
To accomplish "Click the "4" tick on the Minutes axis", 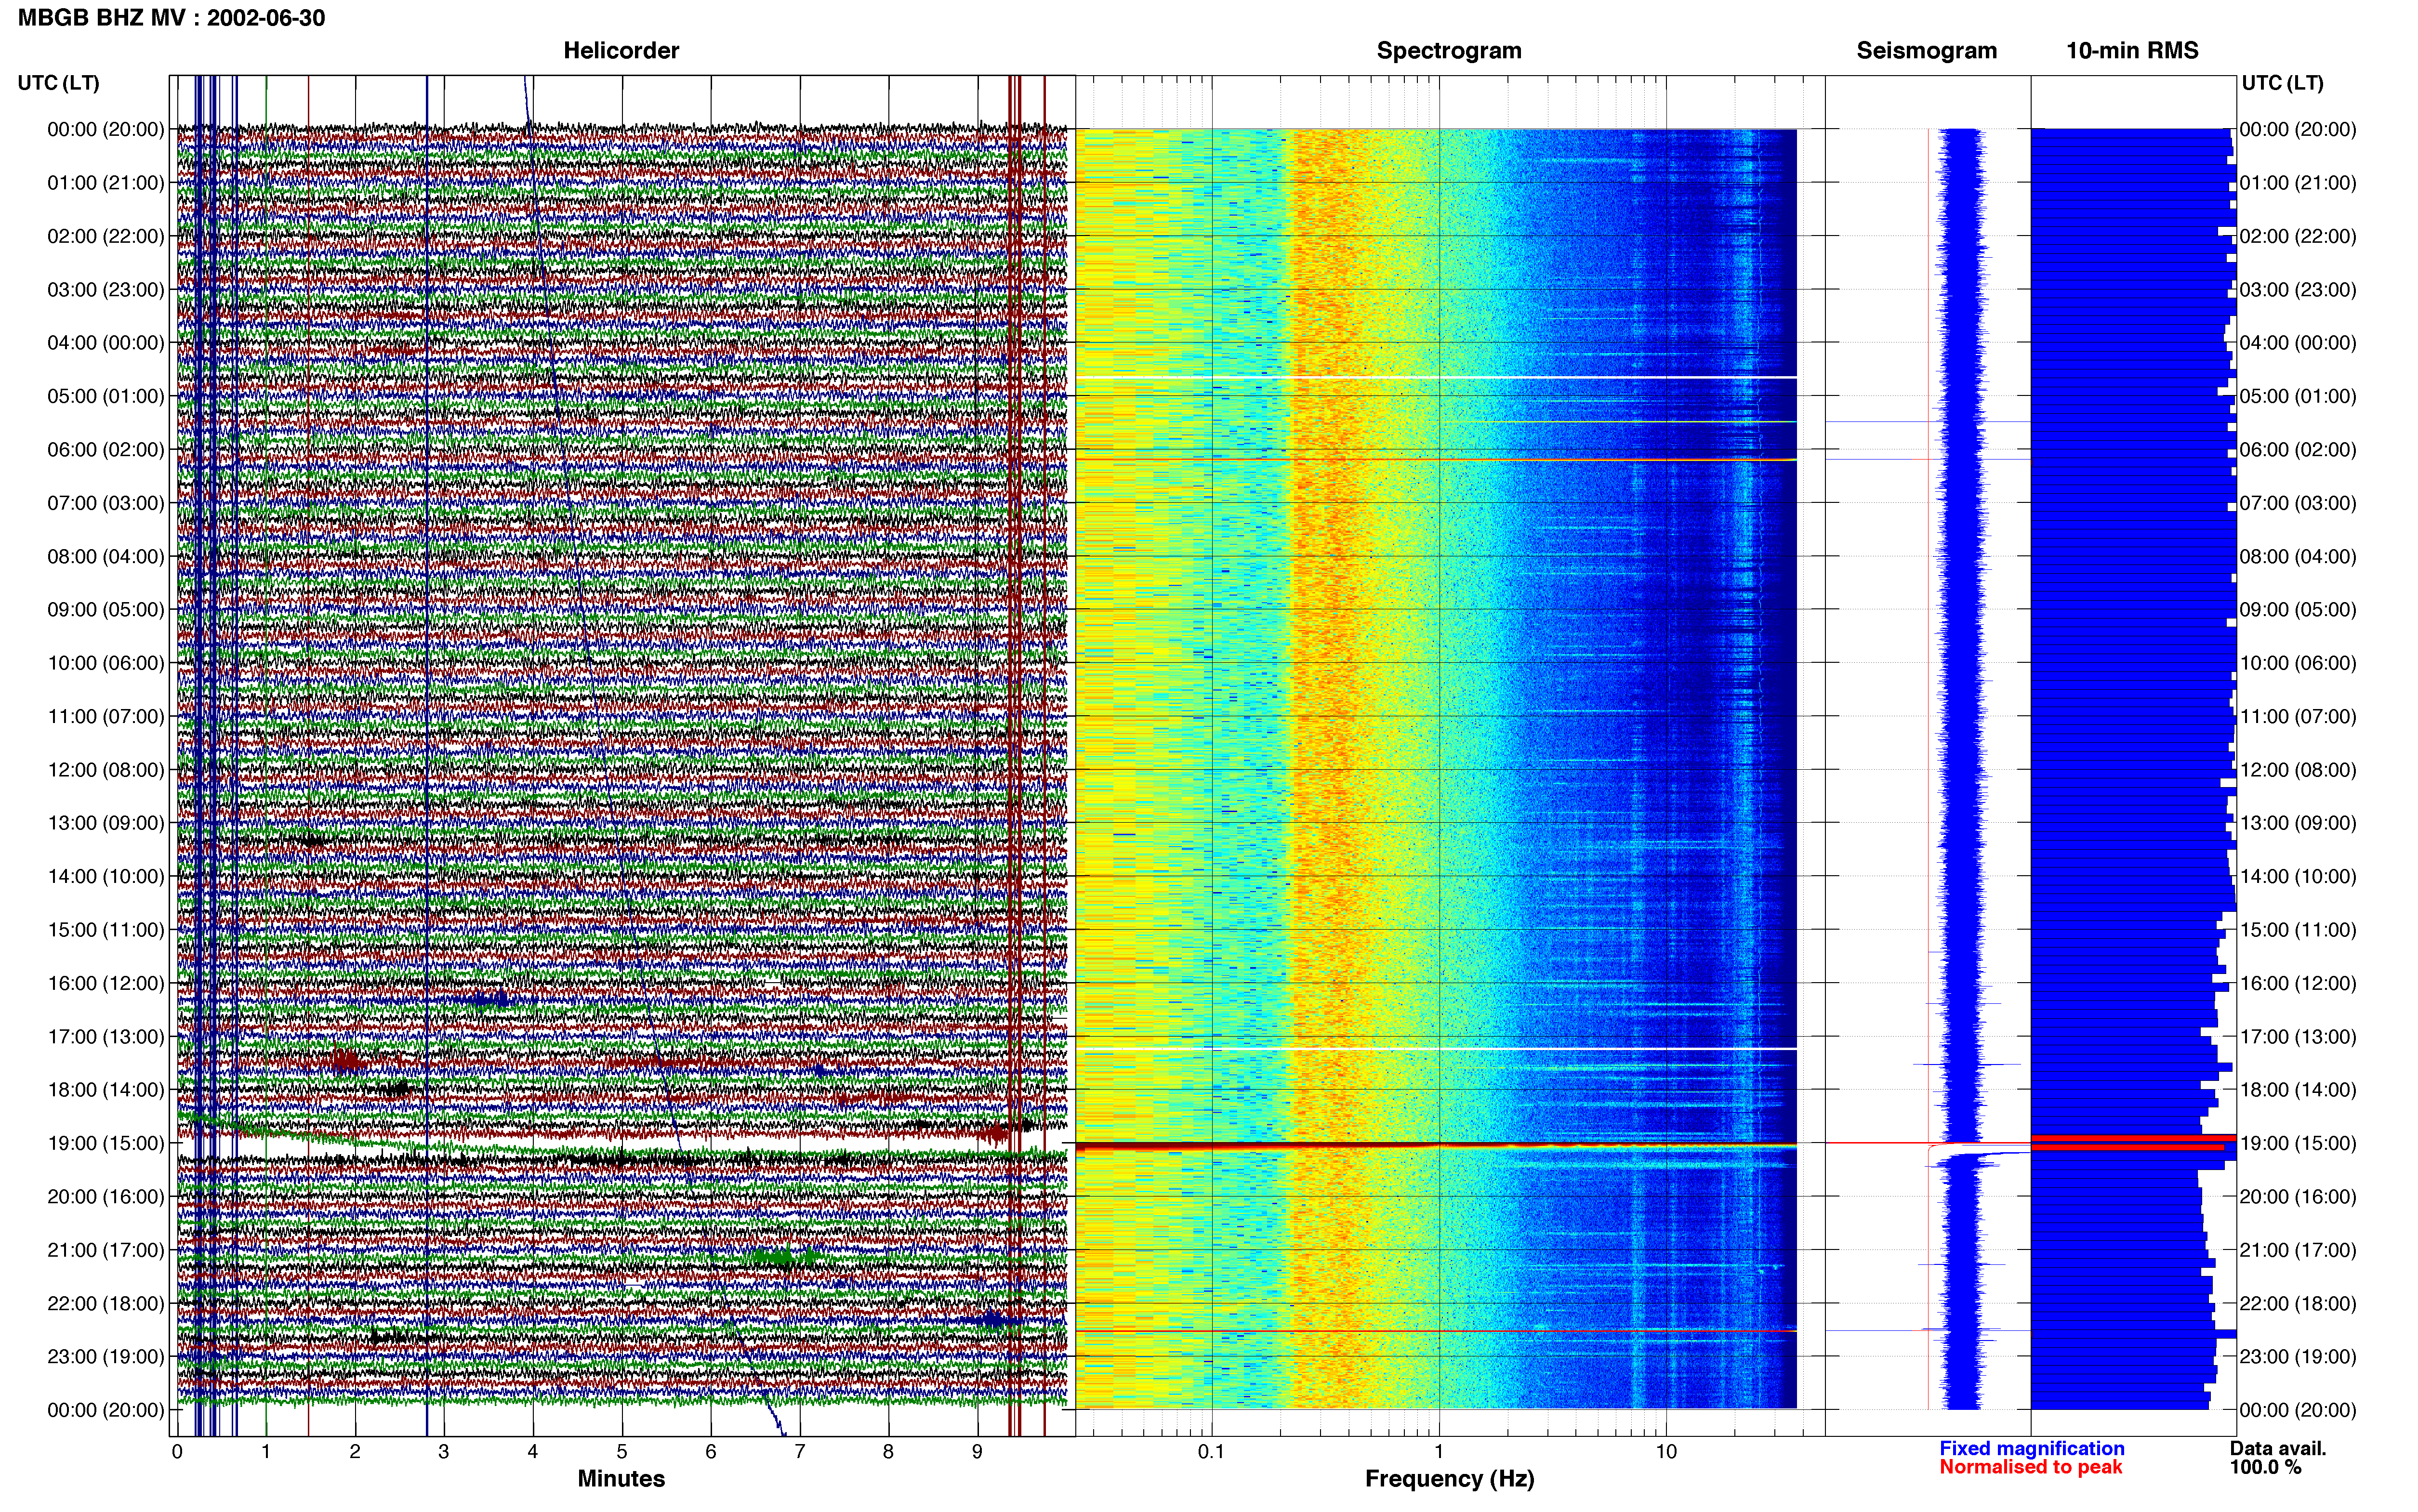I will (x=533, y=1452).
